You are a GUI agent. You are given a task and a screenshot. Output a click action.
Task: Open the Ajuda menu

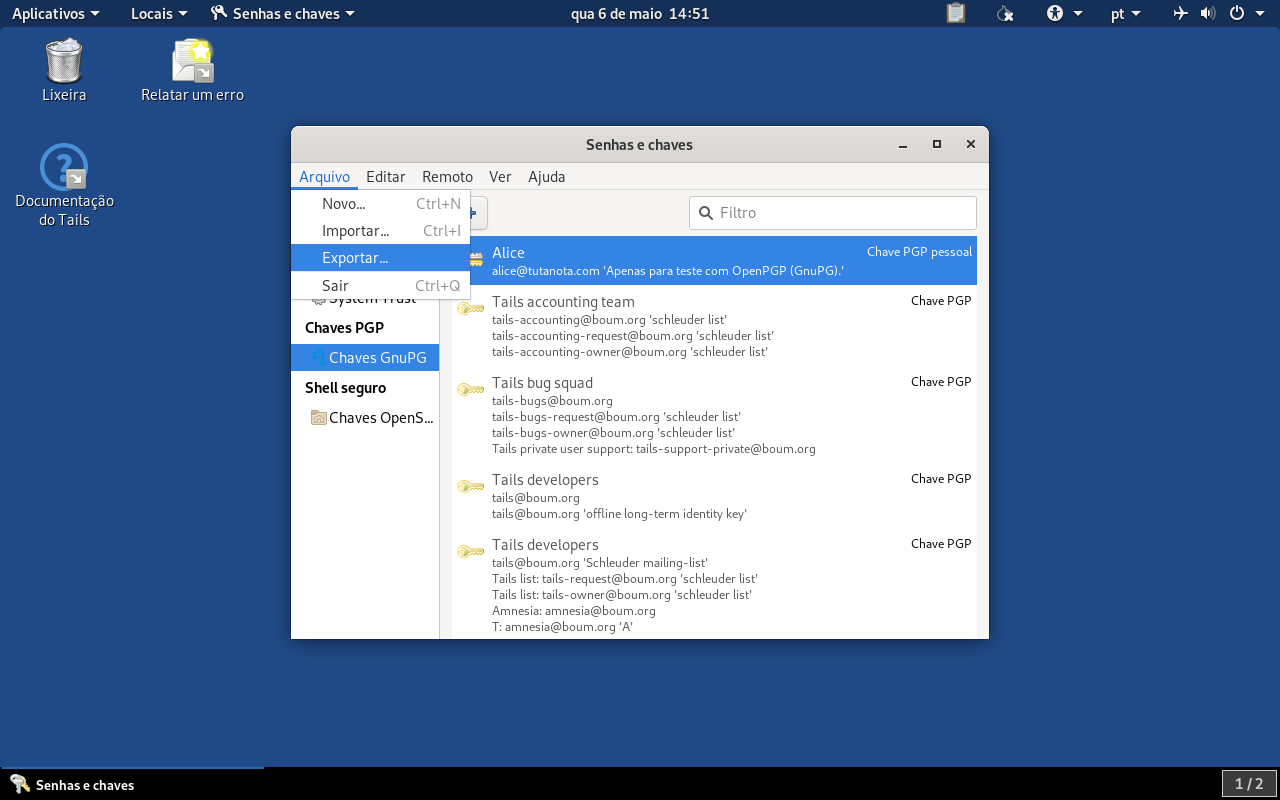click(x=547, y=177)
